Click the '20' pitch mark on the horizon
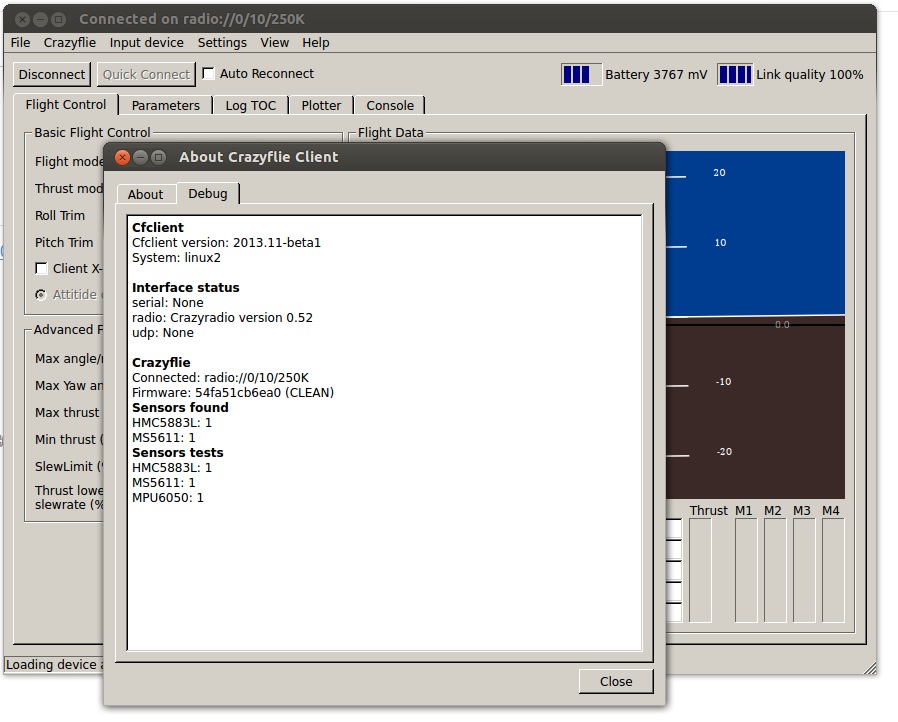The image size is (898, 722). click(719, 172)
